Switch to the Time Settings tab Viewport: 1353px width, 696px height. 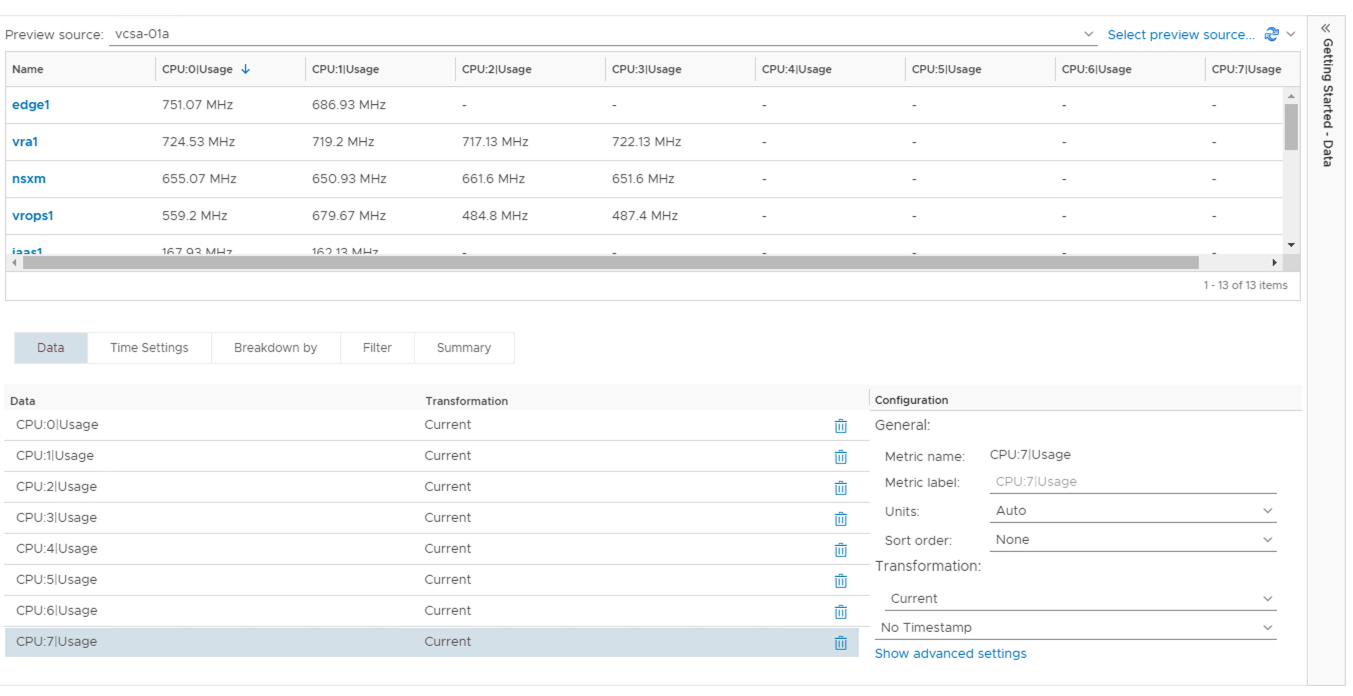[x=149, y=348]
